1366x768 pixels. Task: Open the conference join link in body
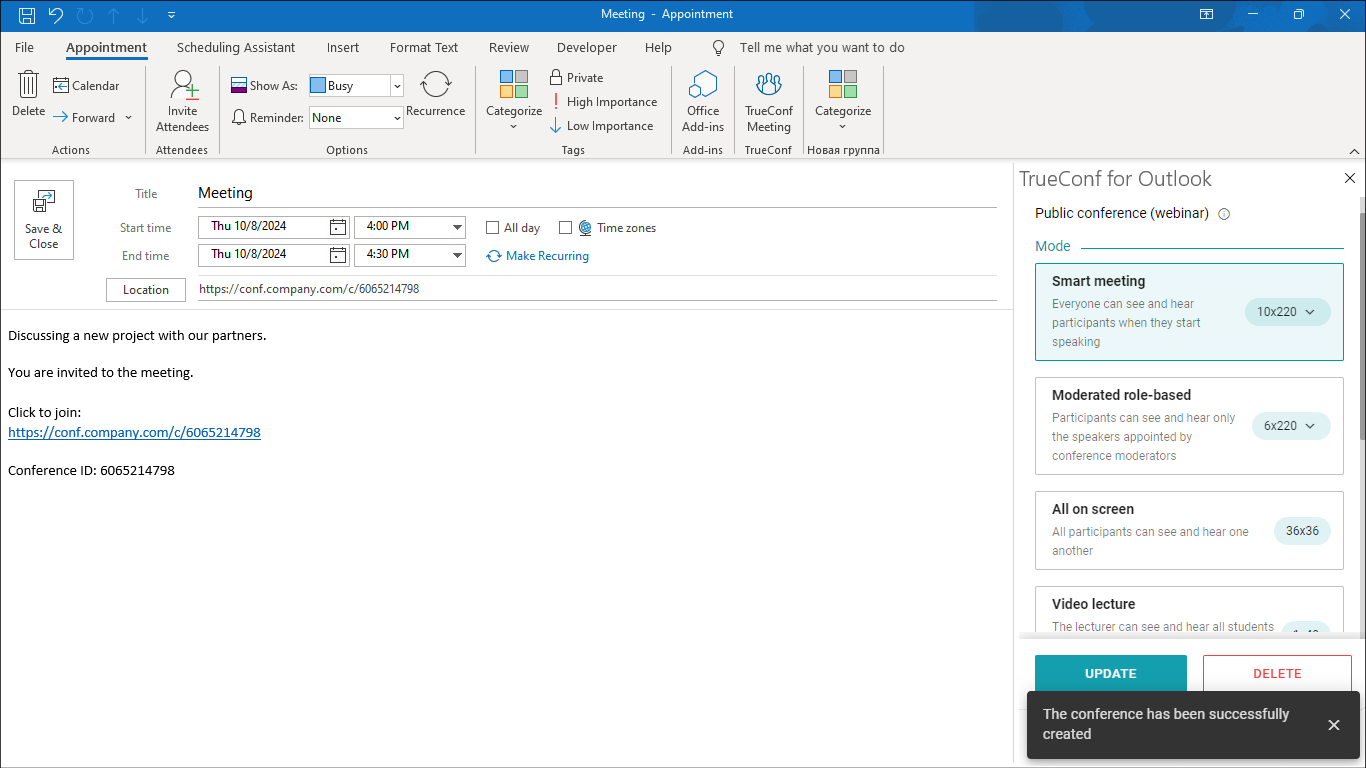pyautogui.click(x=134, y=433)
